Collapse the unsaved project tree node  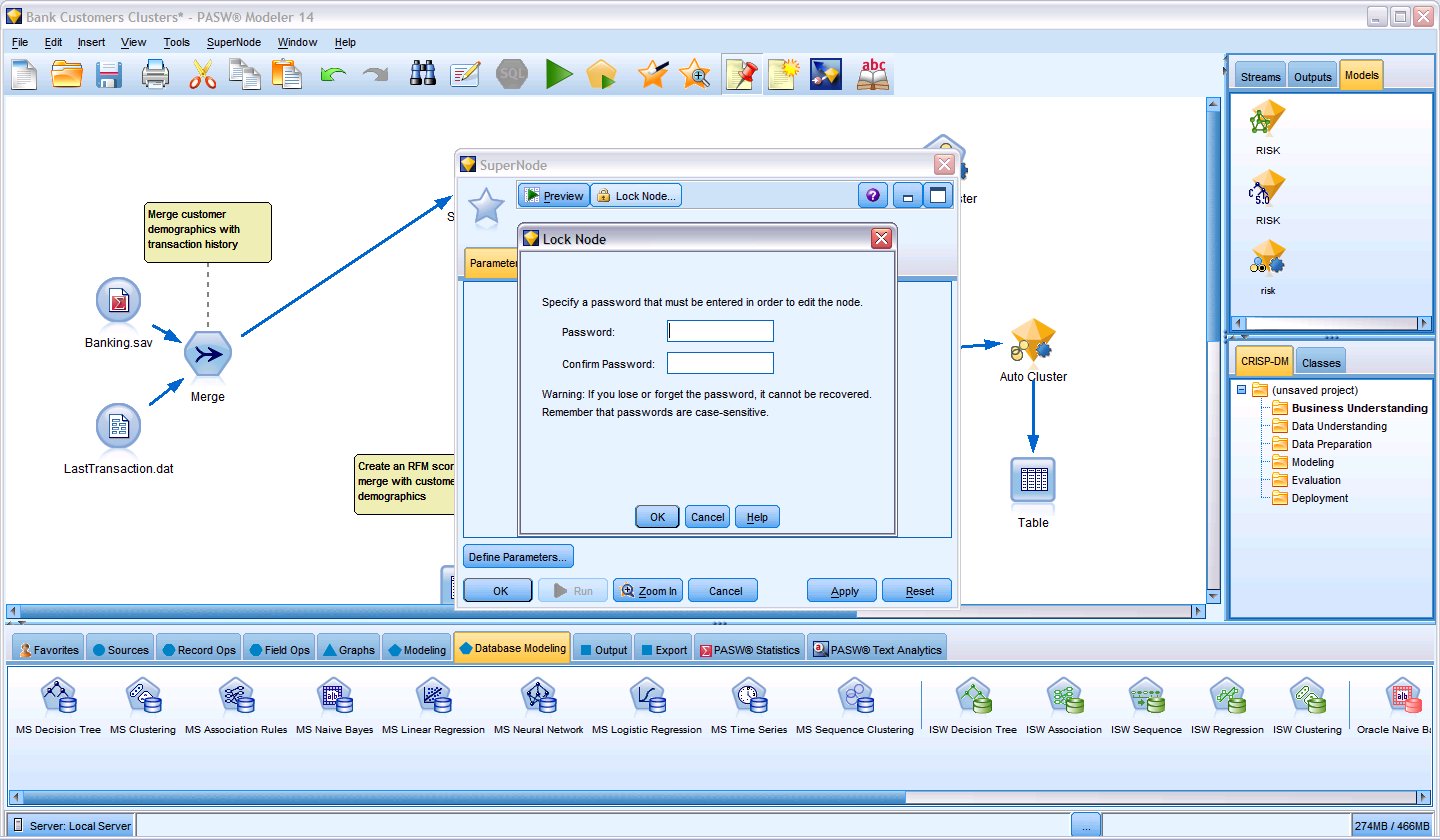(x=1241, y=390)
